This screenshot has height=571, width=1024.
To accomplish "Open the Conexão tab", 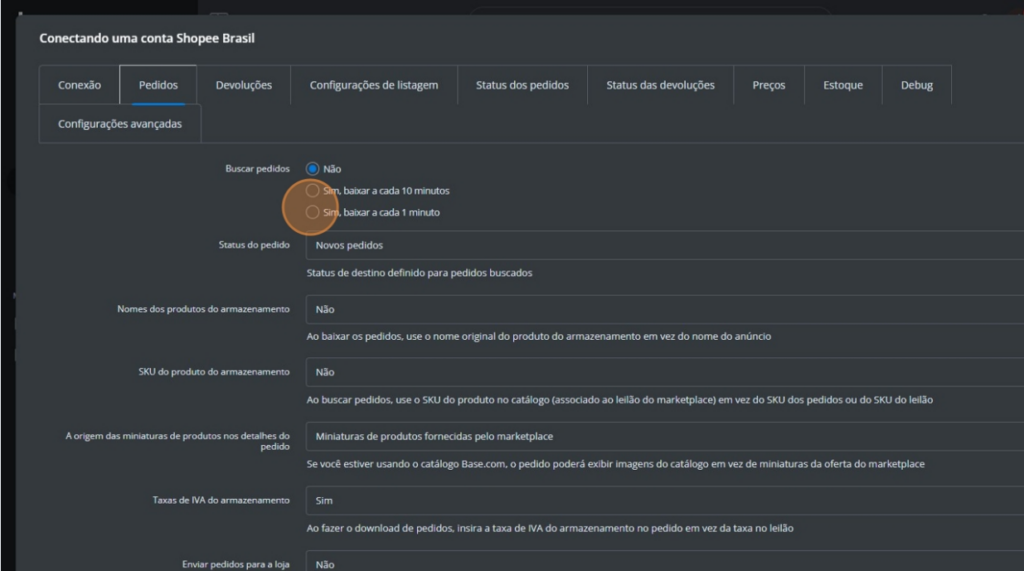I will (x=79, y=85).
